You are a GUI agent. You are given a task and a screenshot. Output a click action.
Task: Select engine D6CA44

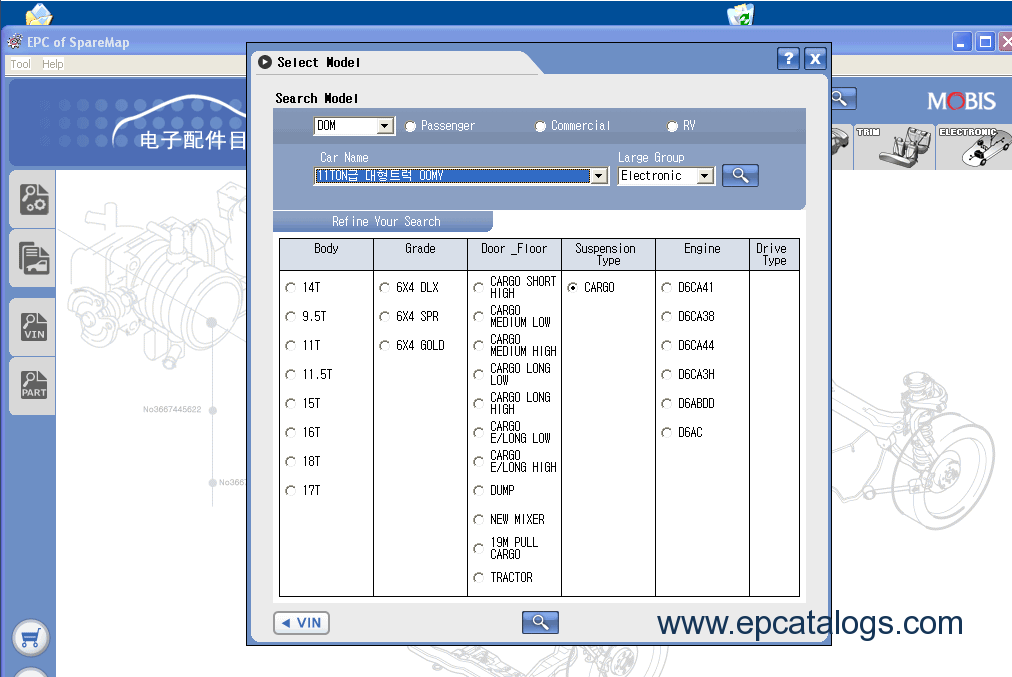coord(667,345)
